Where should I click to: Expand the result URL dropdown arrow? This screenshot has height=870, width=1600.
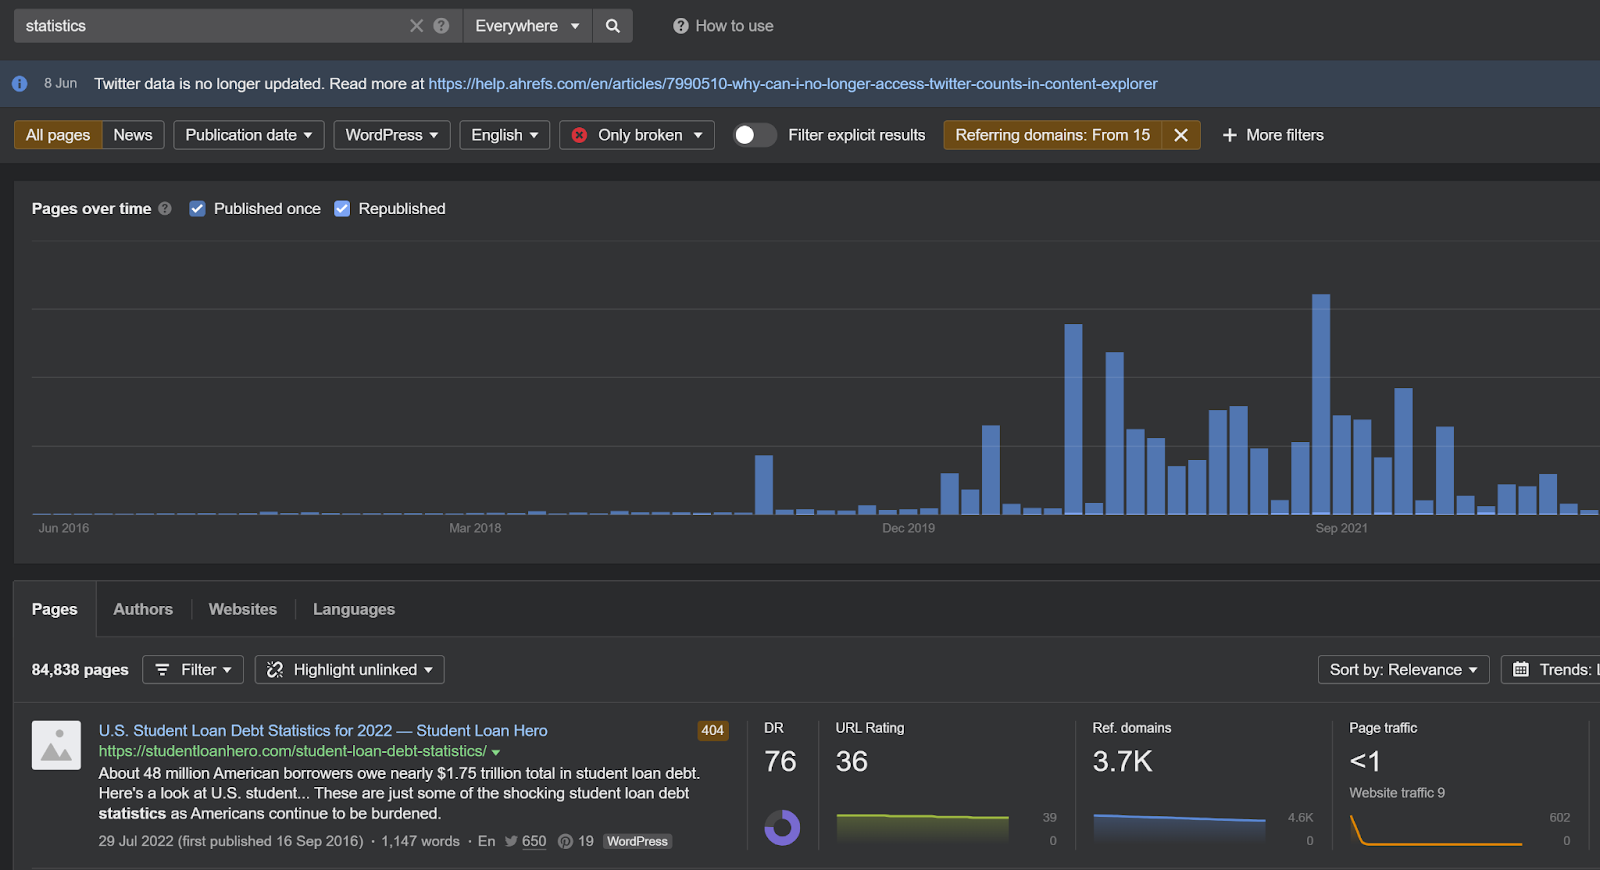tap(496, 752)
